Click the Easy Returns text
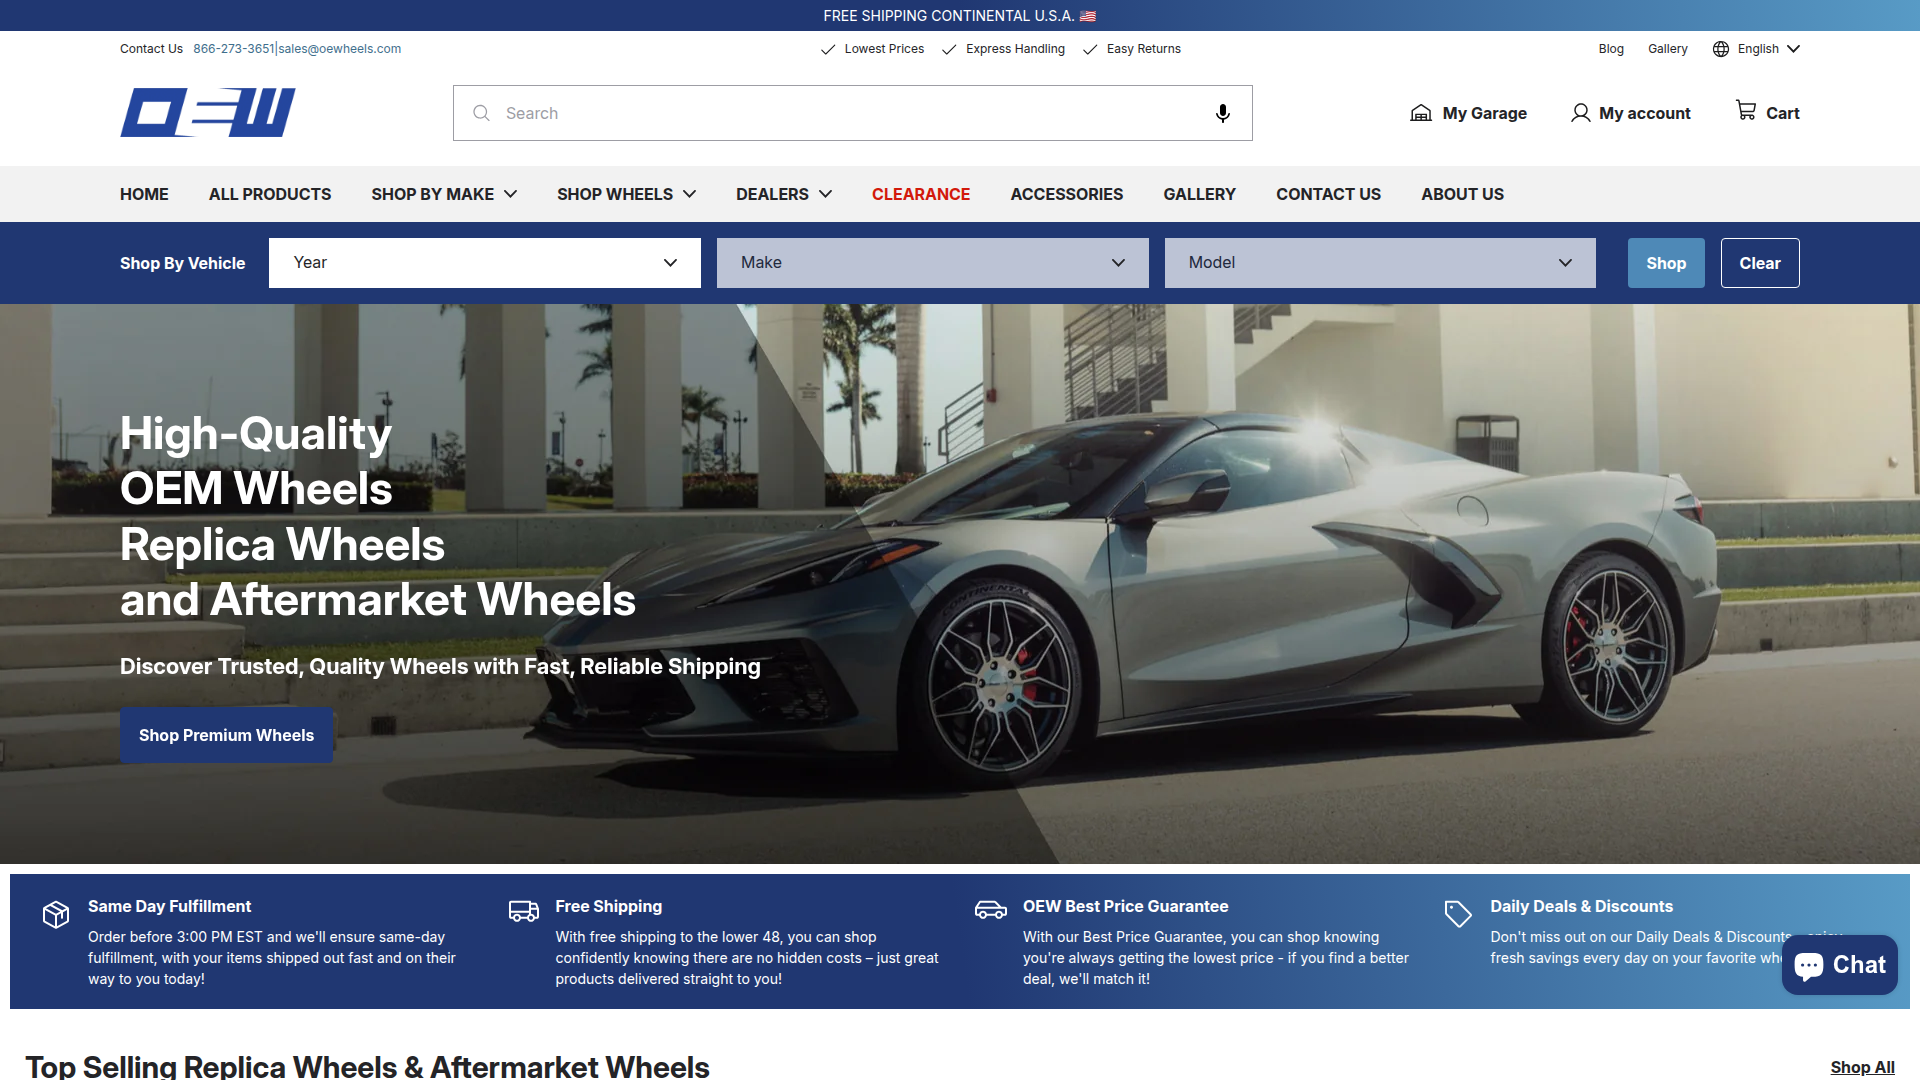The height and width of the screenshot is (1080, 1920). 1143,49
